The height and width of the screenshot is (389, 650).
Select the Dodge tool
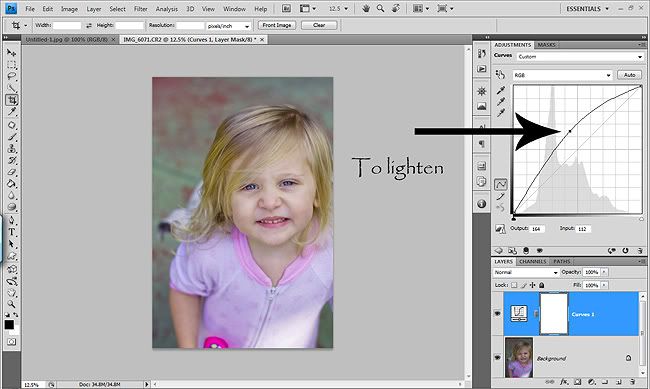pyautogui.click(x=11, y=207)
